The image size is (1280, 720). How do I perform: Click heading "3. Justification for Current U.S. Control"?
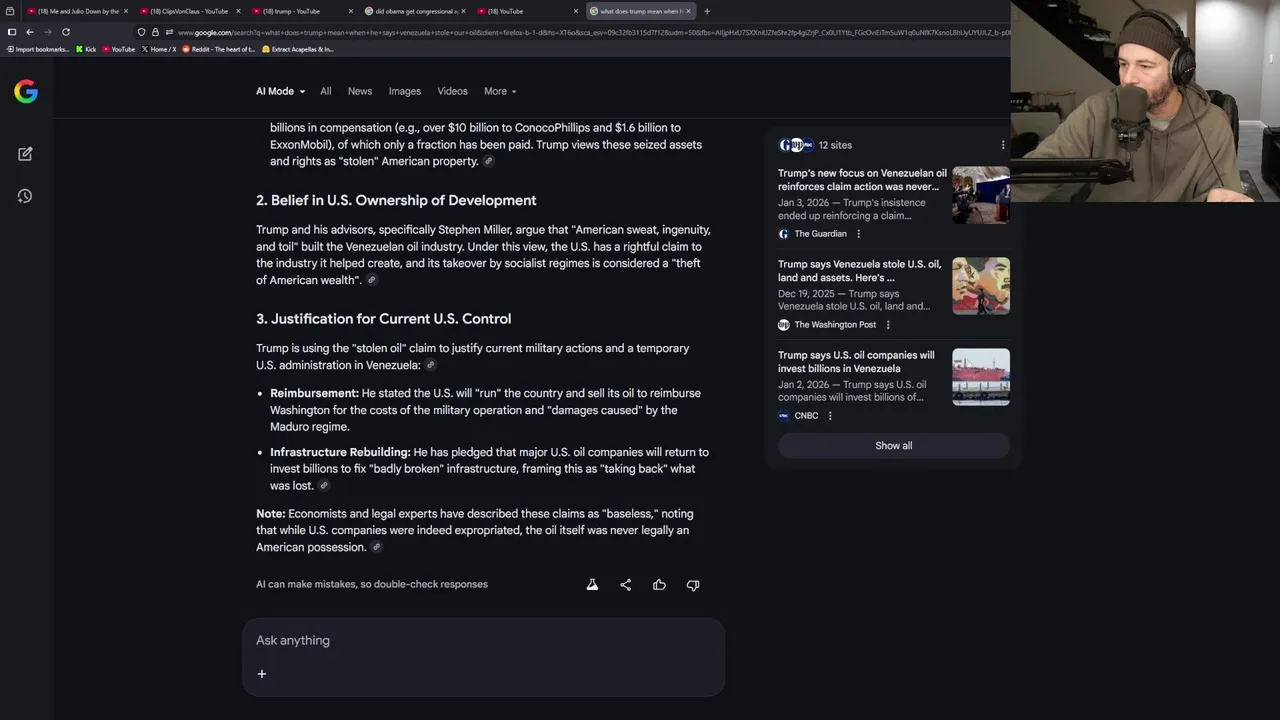point(383,319)
